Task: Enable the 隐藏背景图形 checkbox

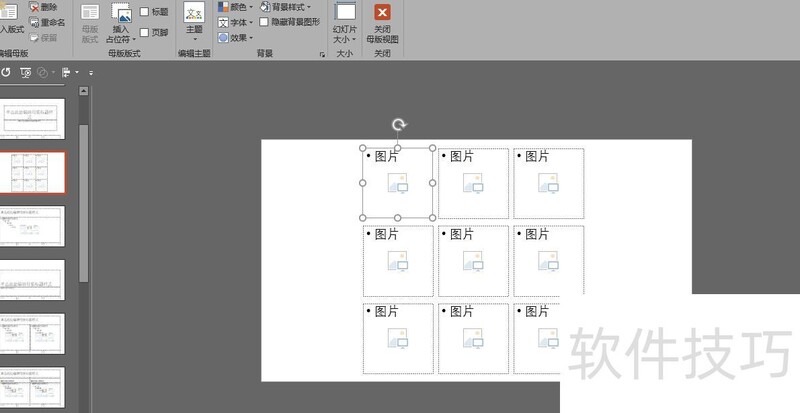Action: point(264,22)
